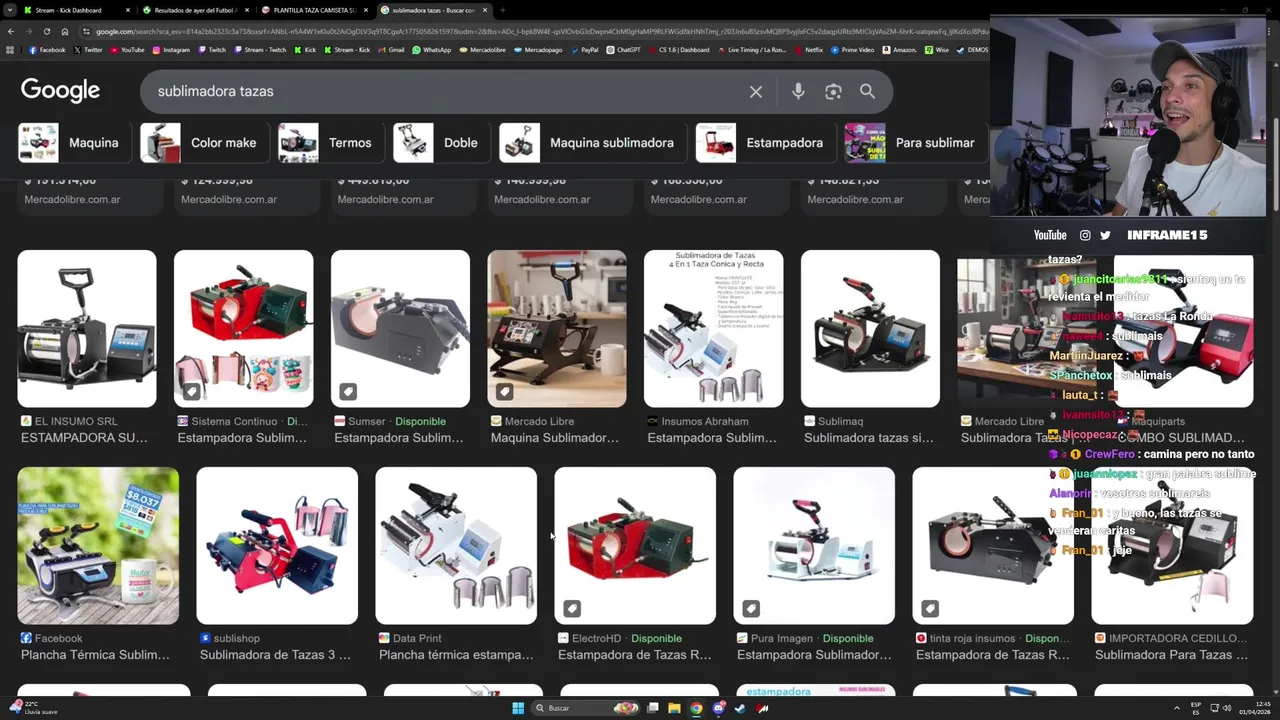Open the Instagram bookmark
Viewport: 1280px width, 720px height.
coord(171,49)
